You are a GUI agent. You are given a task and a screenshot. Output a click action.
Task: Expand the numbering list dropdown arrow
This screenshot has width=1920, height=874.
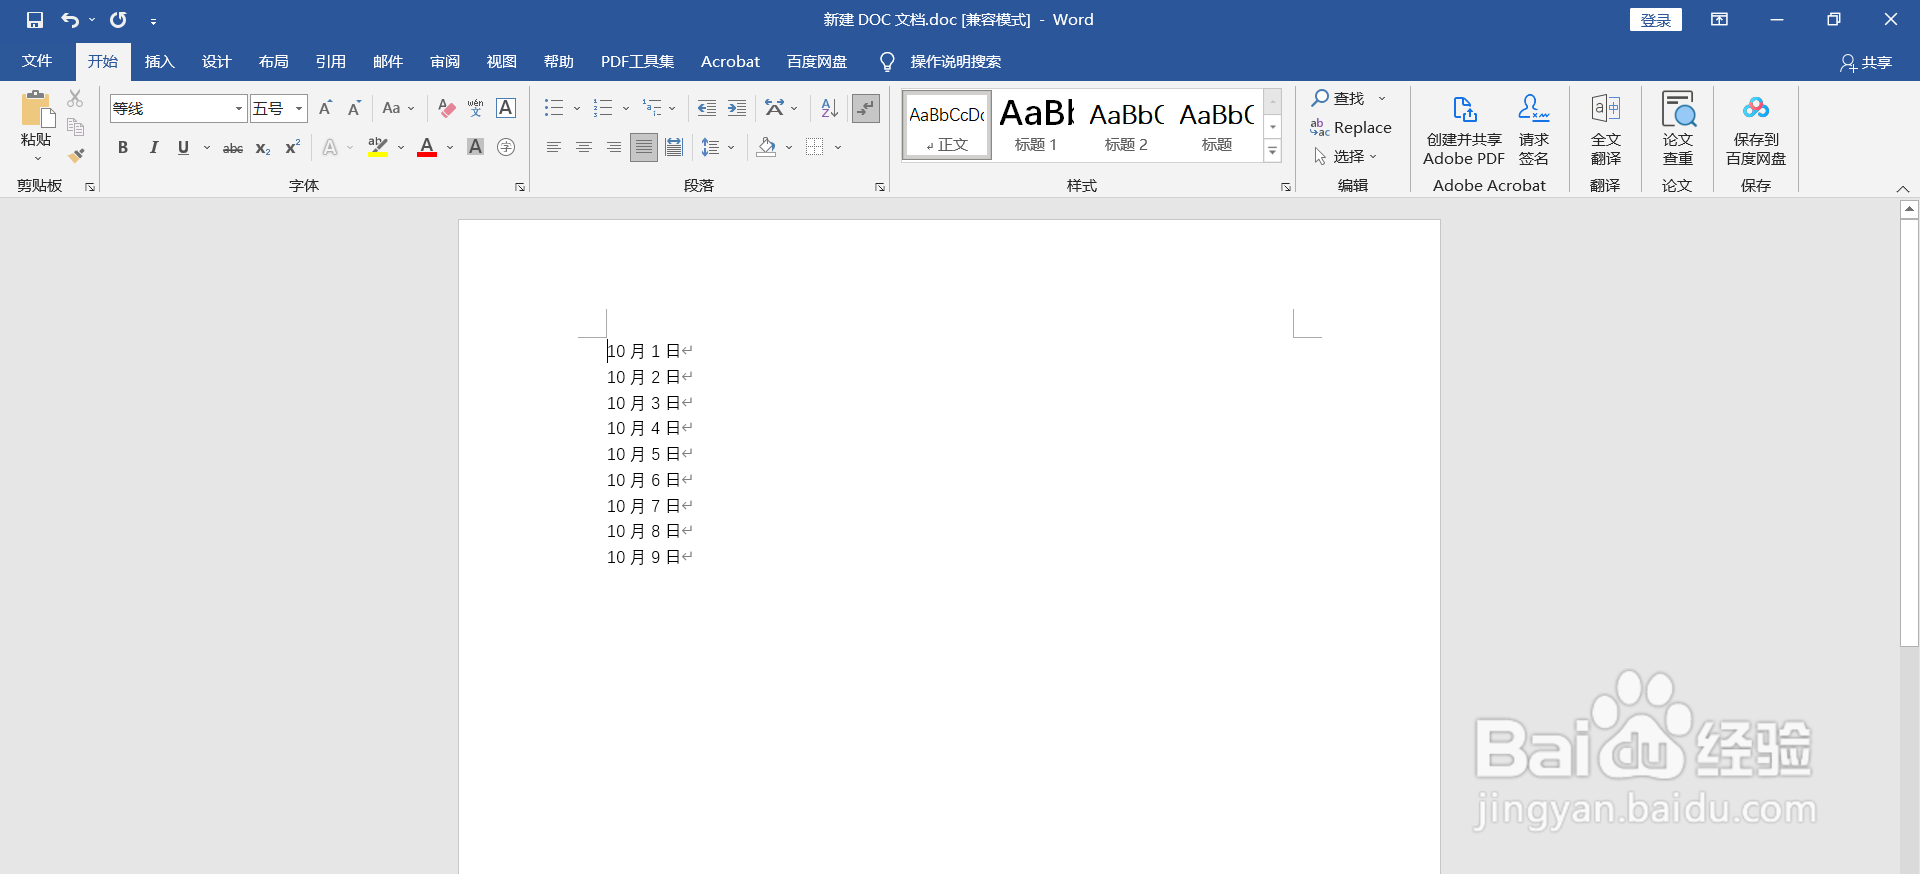click(626, 108)
